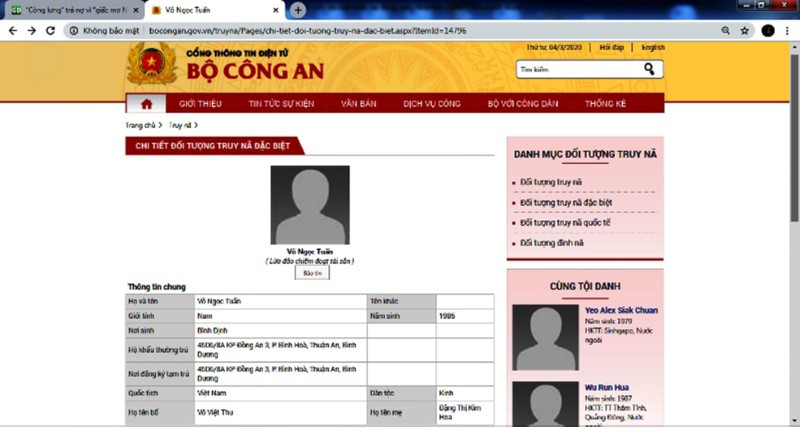800x427 pixels.
Task: Click the Wu Run Hua profile thumbnail
Action: (545, 404)
